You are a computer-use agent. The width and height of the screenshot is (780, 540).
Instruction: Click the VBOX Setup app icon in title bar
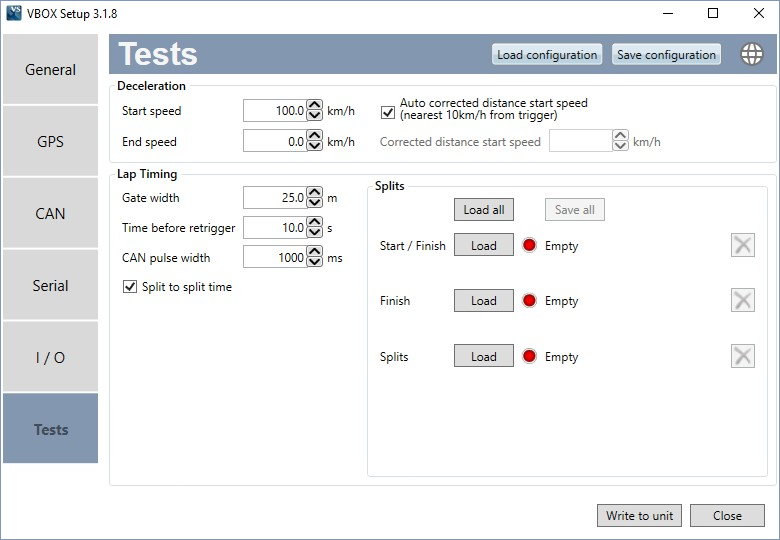click(x=14, y=13)
